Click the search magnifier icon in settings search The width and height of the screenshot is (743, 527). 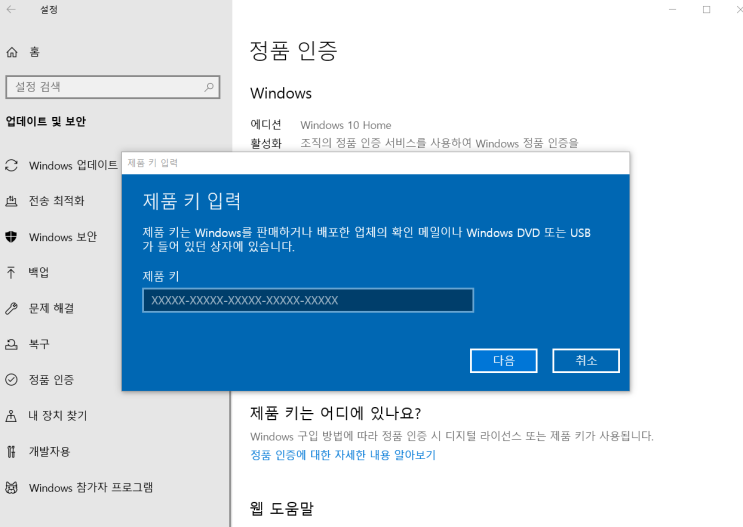[209, 87]
